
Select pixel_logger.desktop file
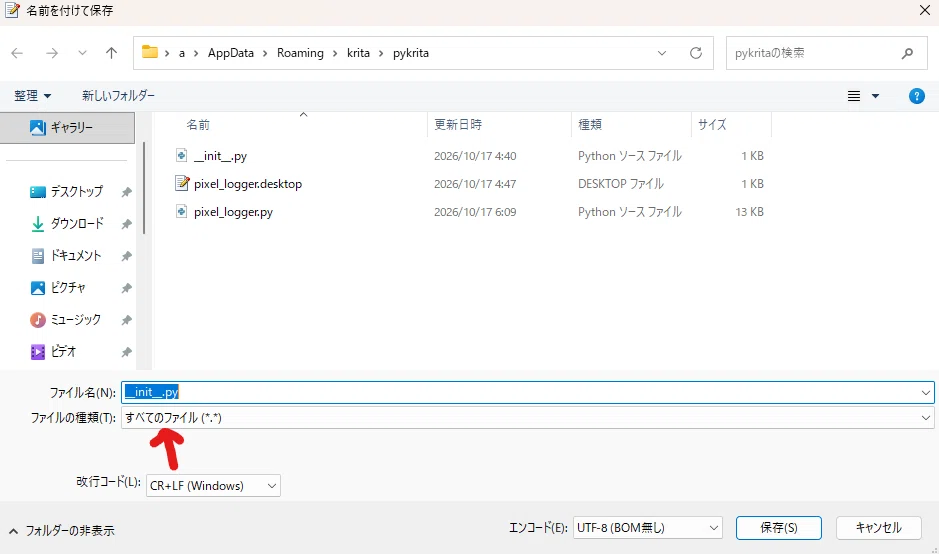click(x=248, y=184)
